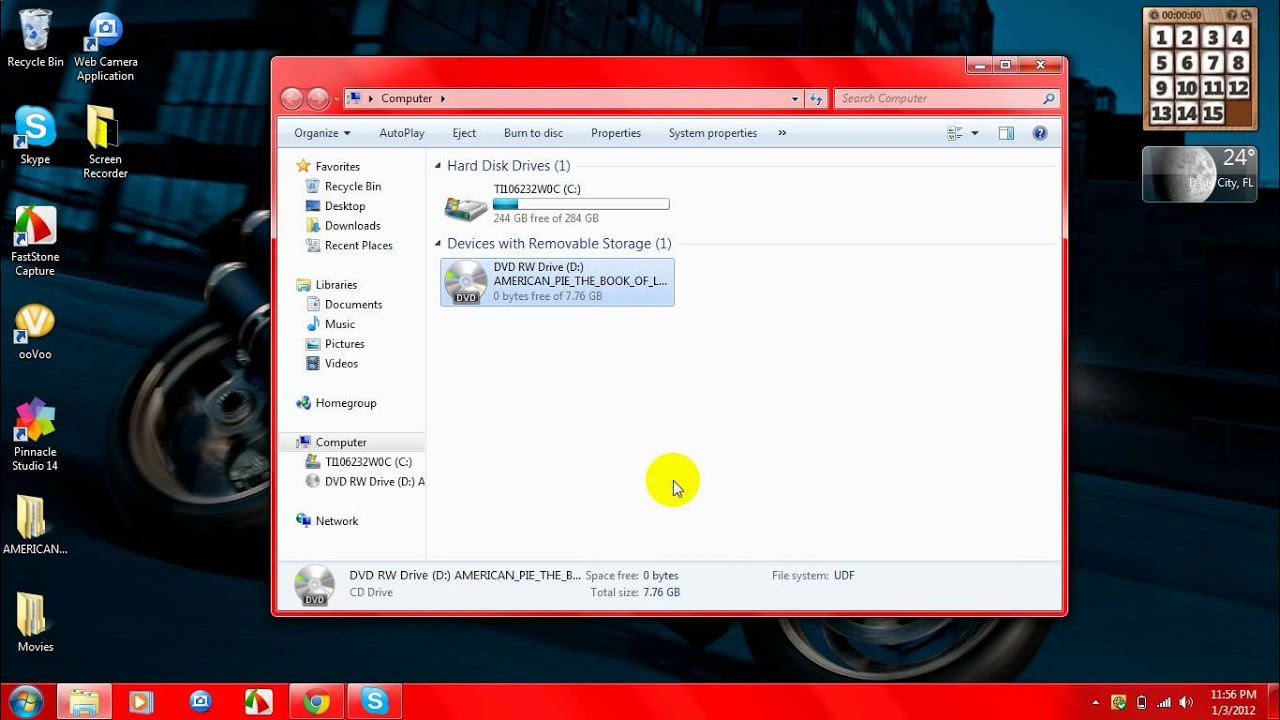Viewport: 1280px width, 720px height.
Task: Click Burn to disc button
Action: point(533,133)
